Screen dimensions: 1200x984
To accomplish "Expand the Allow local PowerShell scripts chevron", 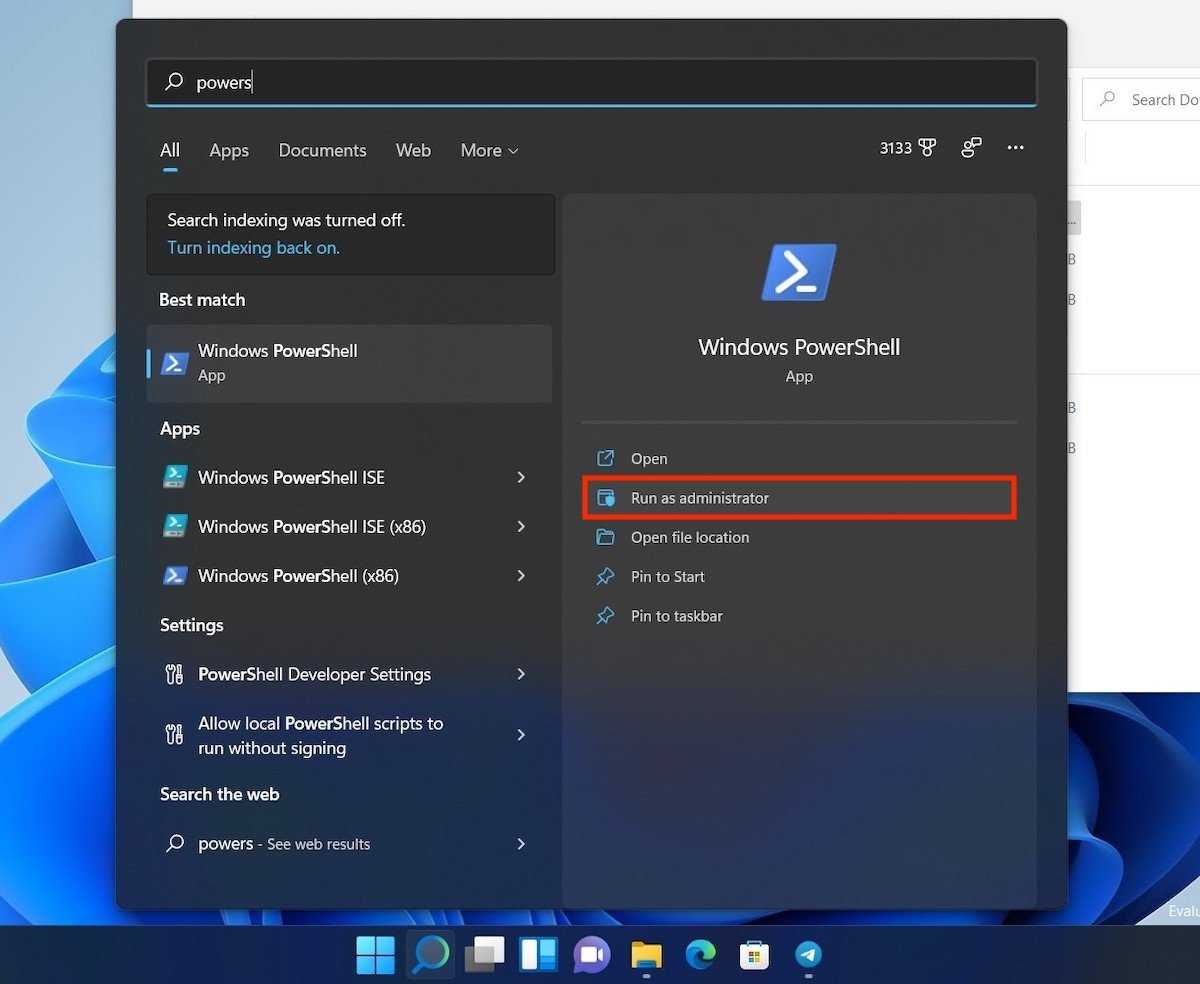I will point(521,735).
